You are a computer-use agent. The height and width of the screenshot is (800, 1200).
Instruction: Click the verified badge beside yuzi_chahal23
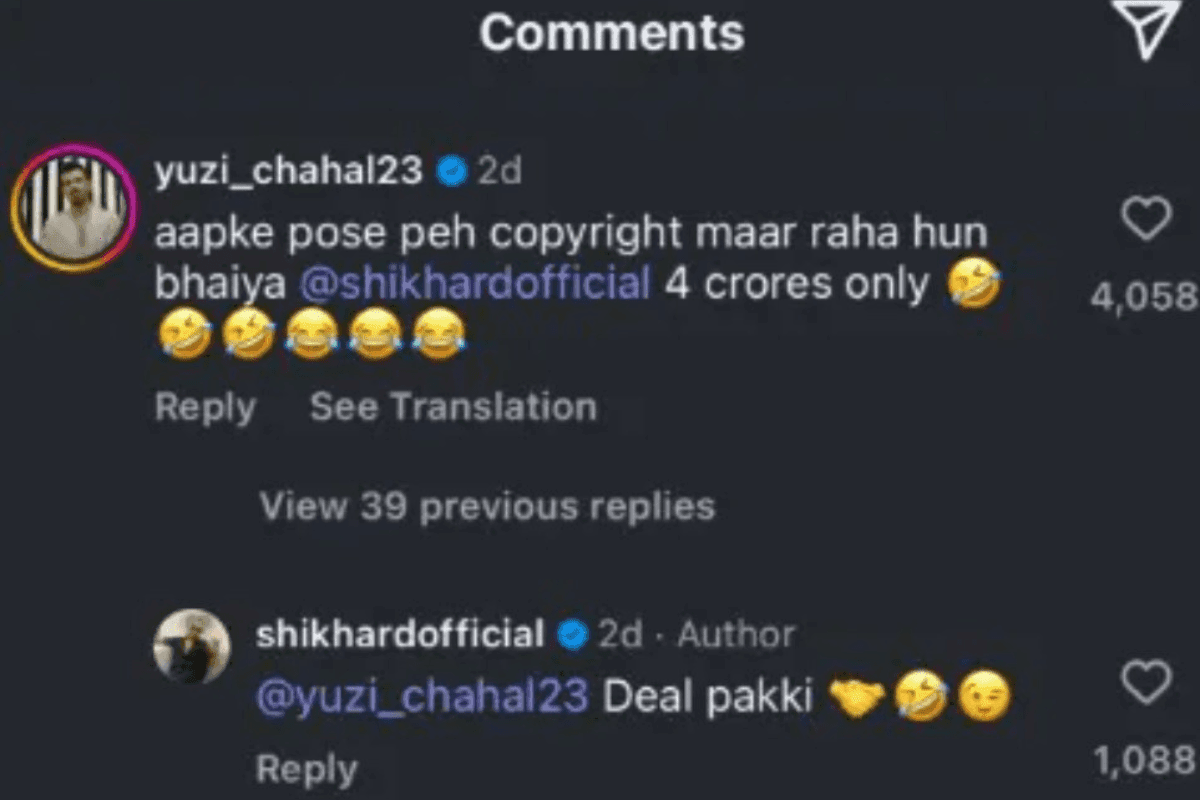(x=453, y=173)
